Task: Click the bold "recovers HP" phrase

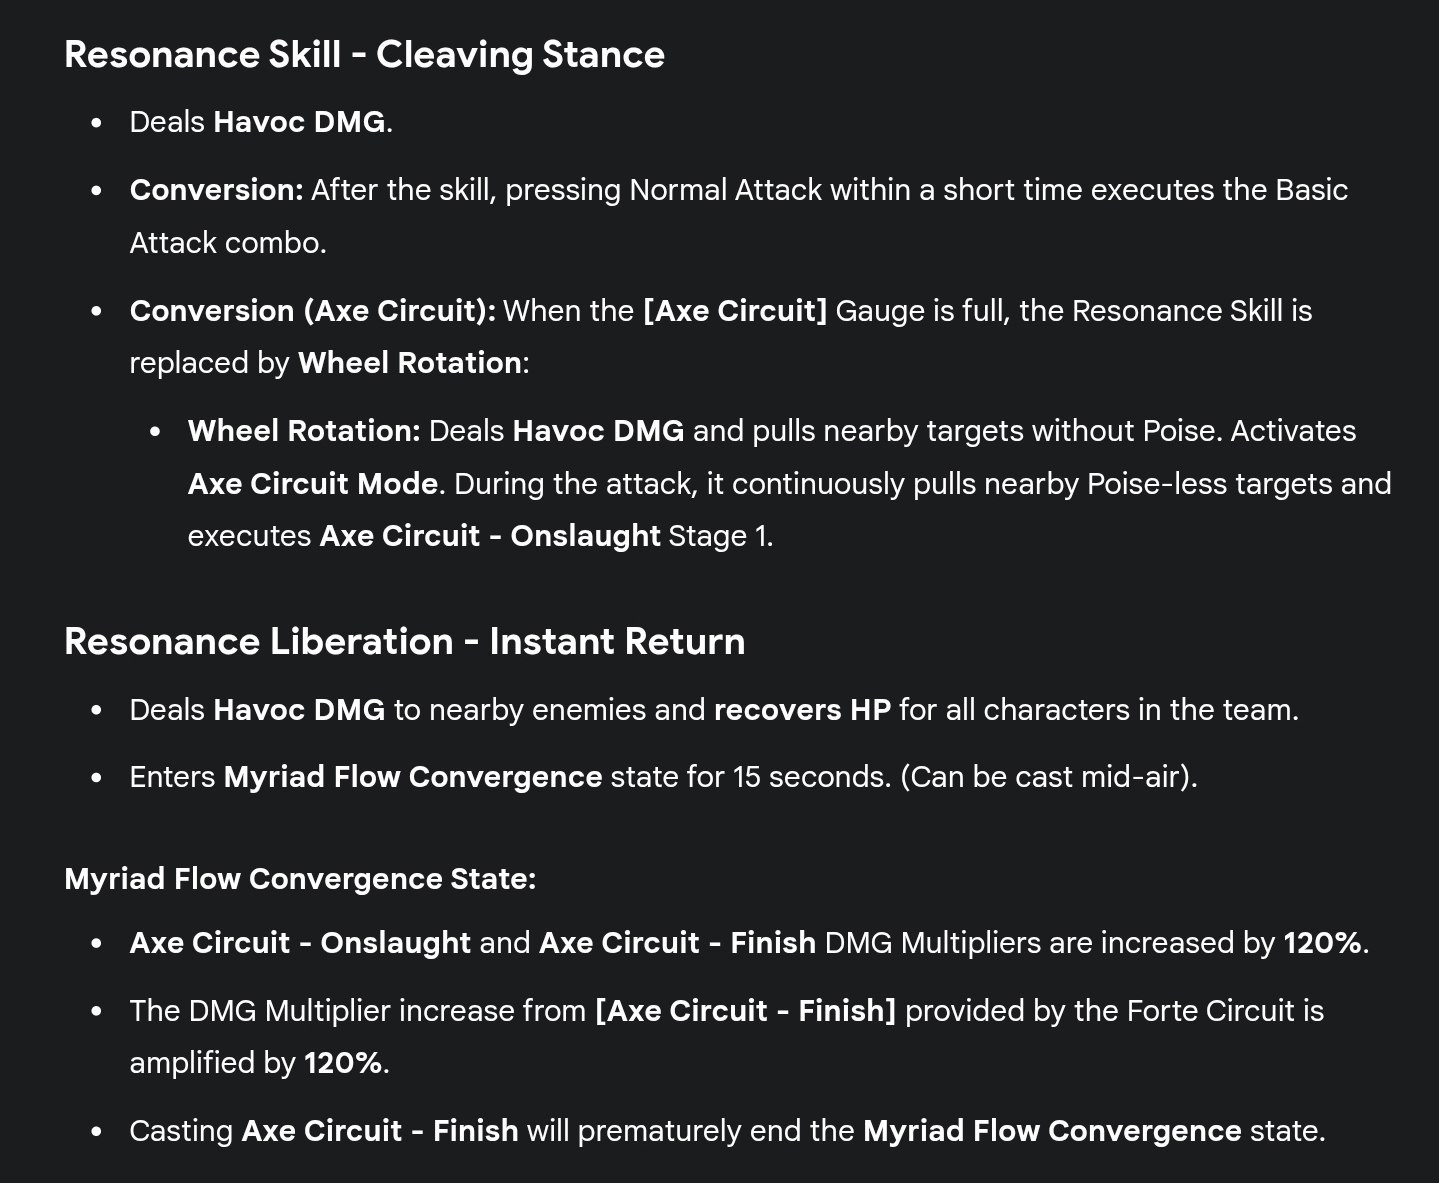Action: coord(802,710)
